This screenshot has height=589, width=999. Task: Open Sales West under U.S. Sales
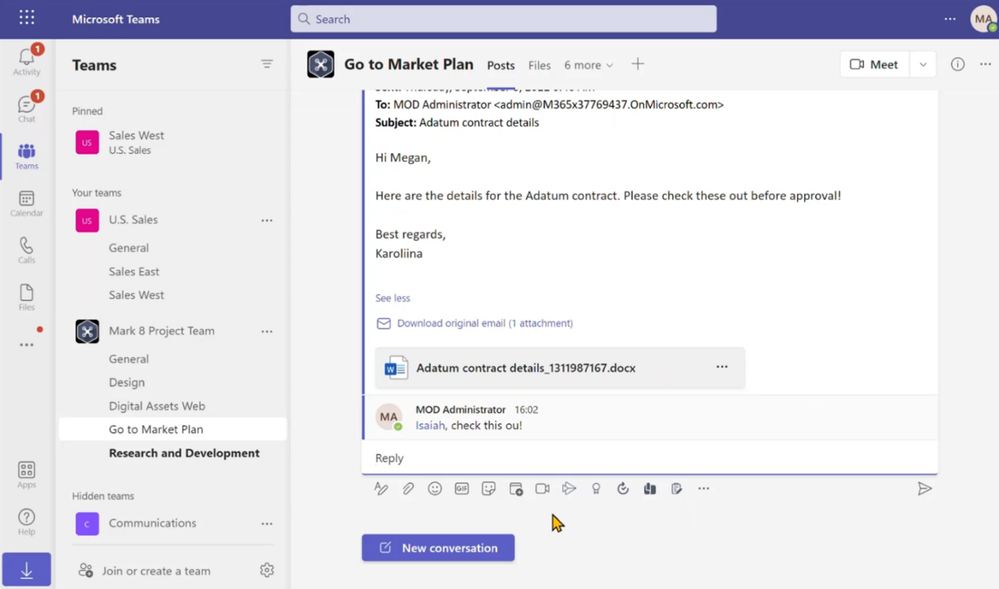pyautogui.click(x=136, y=295)
